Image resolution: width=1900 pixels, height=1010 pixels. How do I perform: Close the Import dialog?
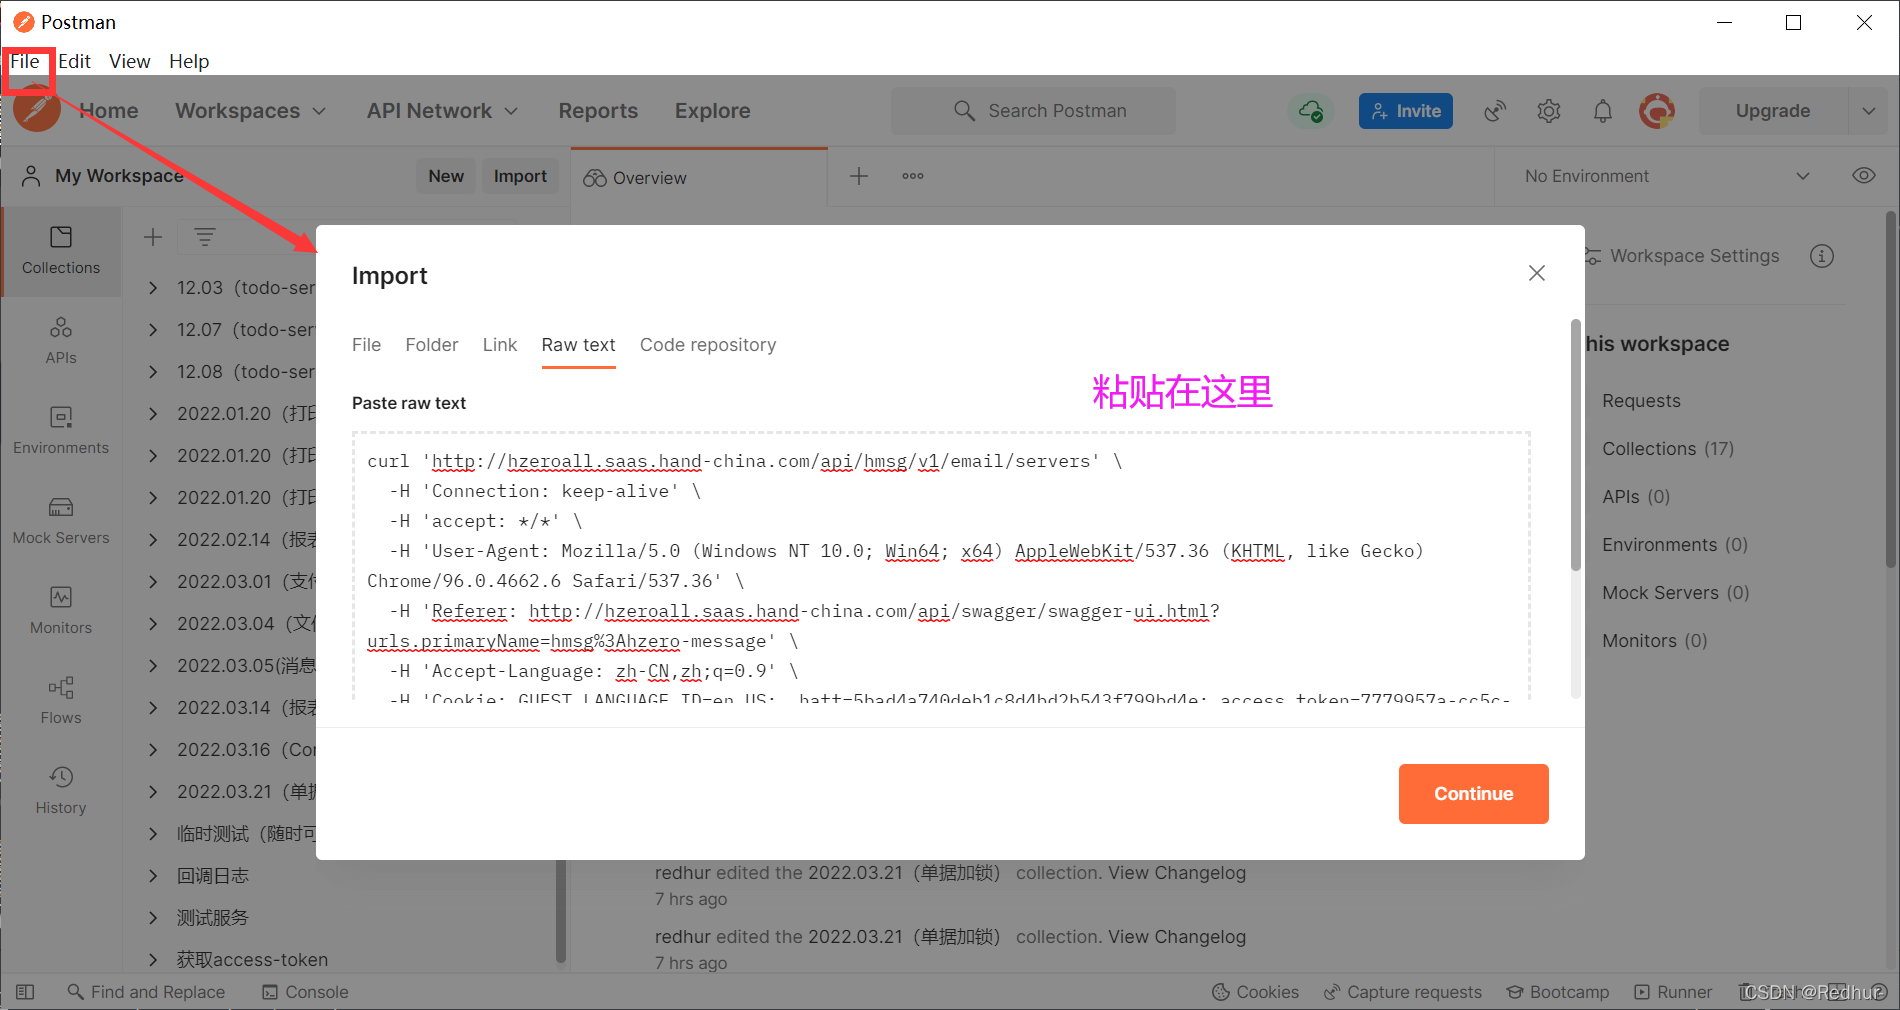[1537, 273]
